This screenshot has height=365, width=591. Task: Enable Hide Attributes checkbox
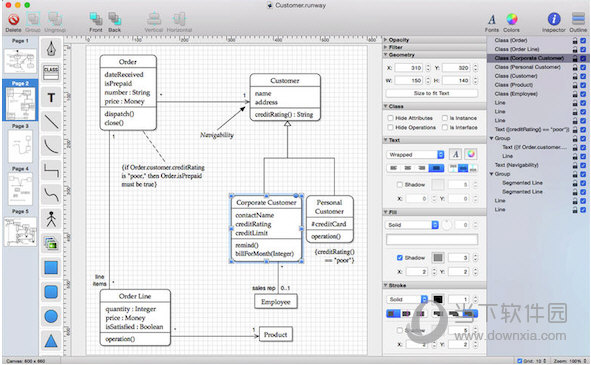click(x=390, y=118)
